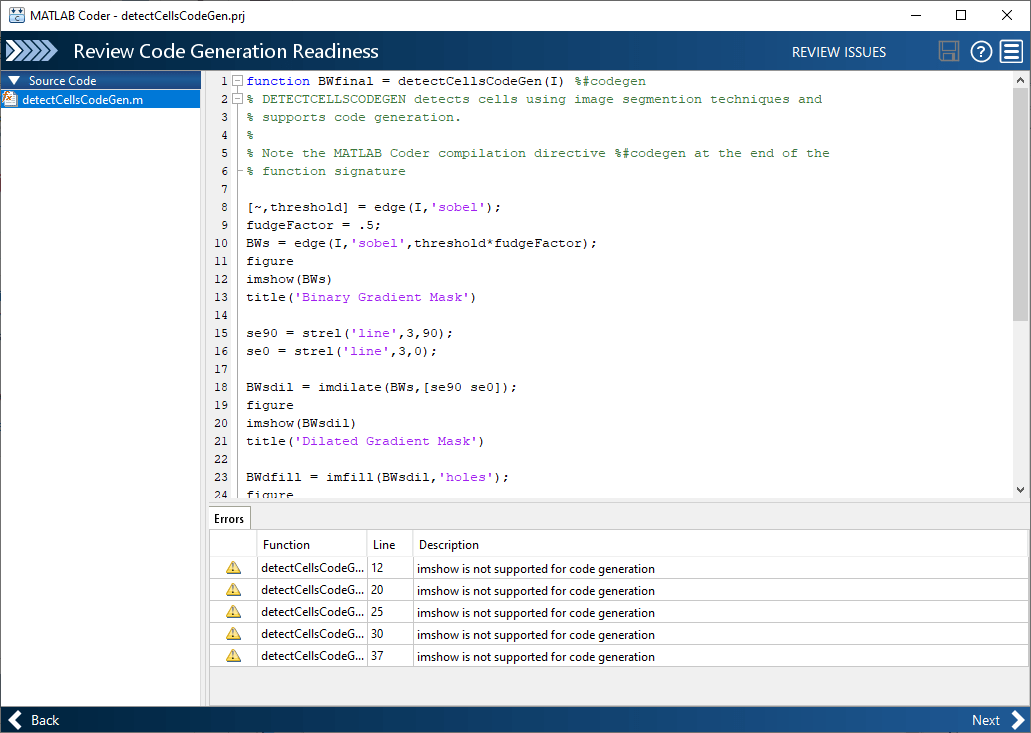Click warning icon for line 12 error
Screen dimensions: 1031x733
point(233,568)
